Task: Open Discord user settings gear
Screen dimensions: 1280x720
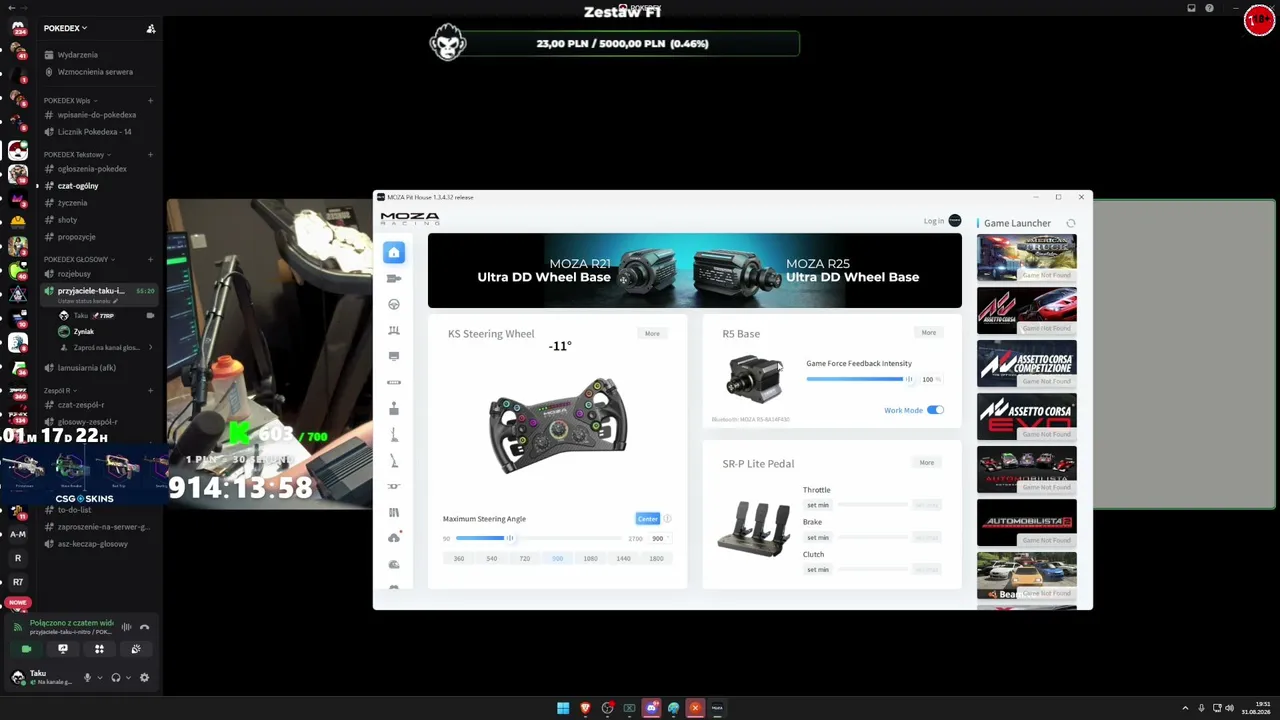Action: pos(144,678)
